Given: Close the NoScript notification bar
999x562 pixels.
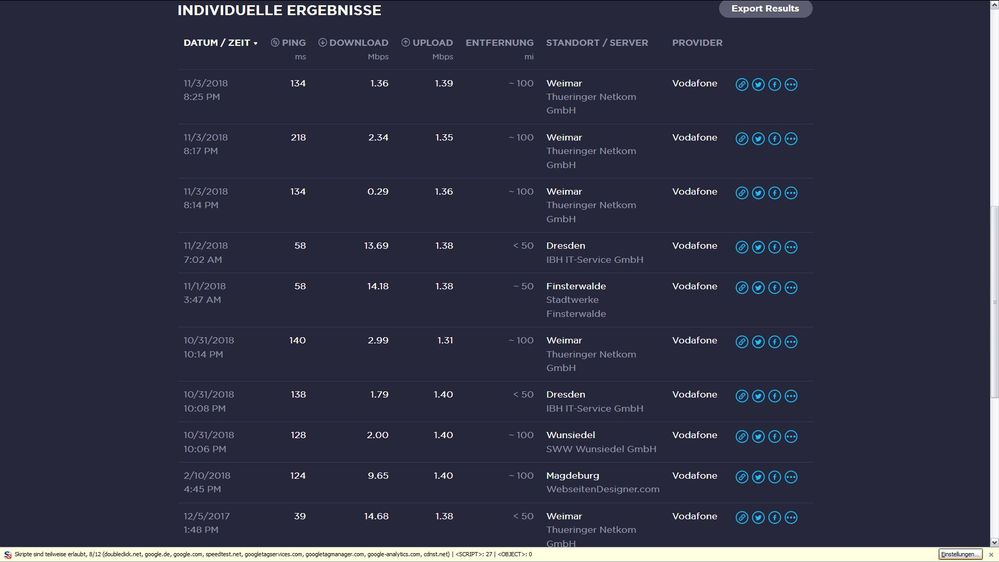Looking at the screenshot, I should coord(991,554).
